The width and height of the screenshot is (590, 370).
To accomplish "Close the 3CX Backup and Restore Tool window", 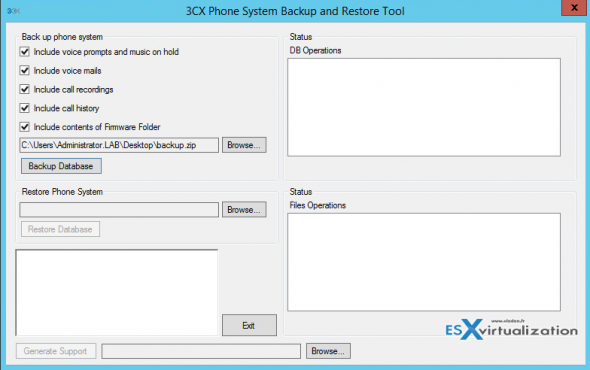I will pos(574,8).
